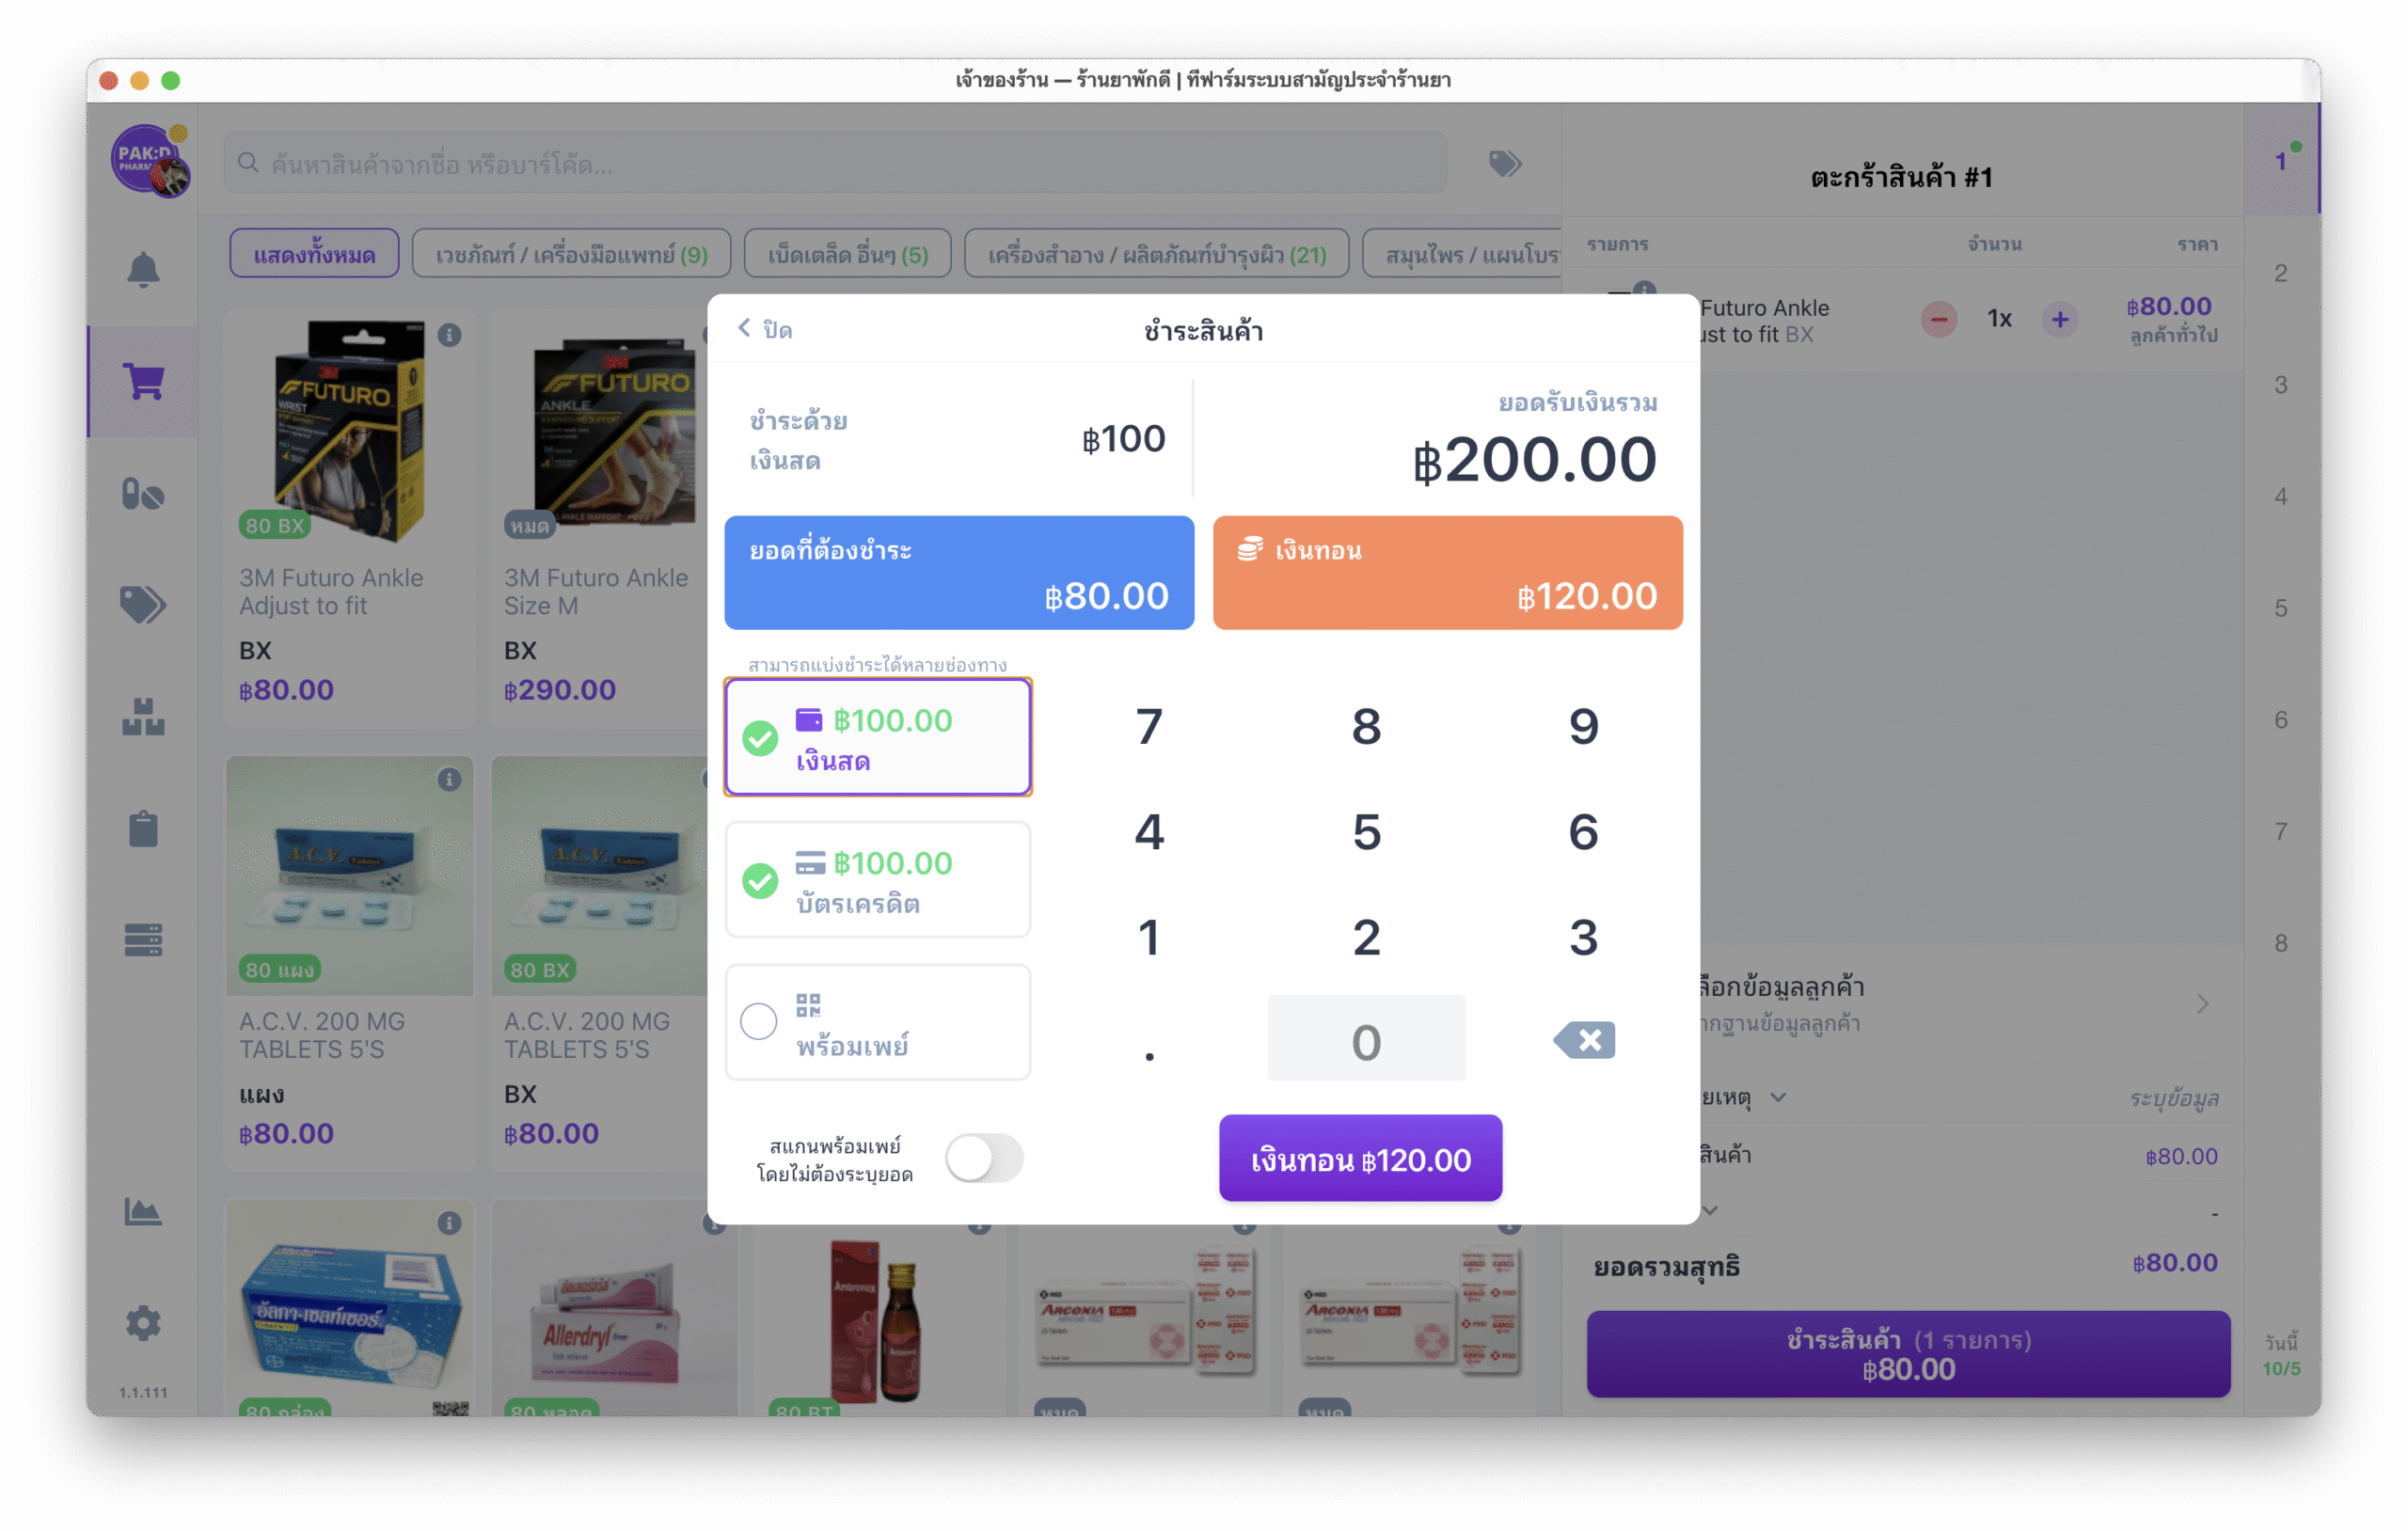The width and height of the screenshot is (2408, 1531).
Task: Open the pills medicine sidebar icon
Action: tap(143, 494)
